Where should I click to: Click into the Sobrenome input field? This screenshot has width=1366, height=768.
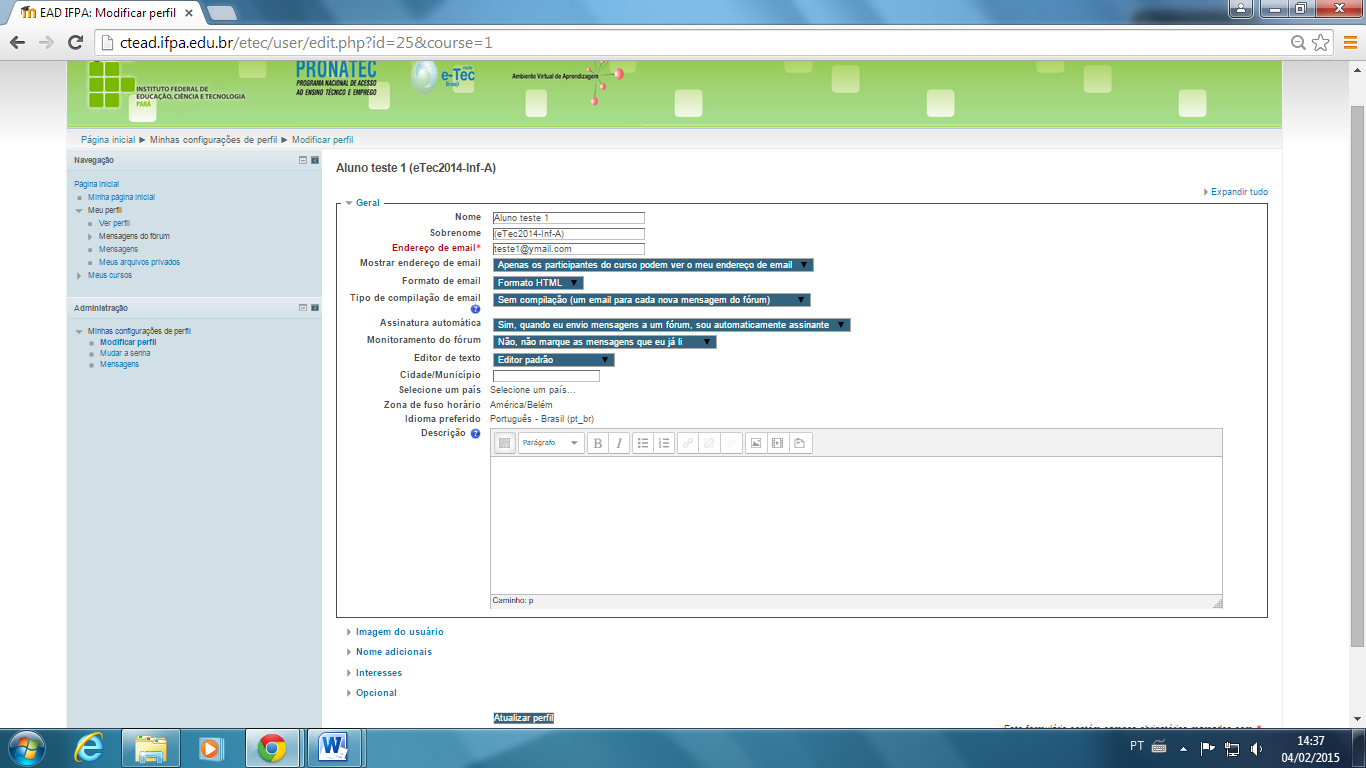pos(569,234)
